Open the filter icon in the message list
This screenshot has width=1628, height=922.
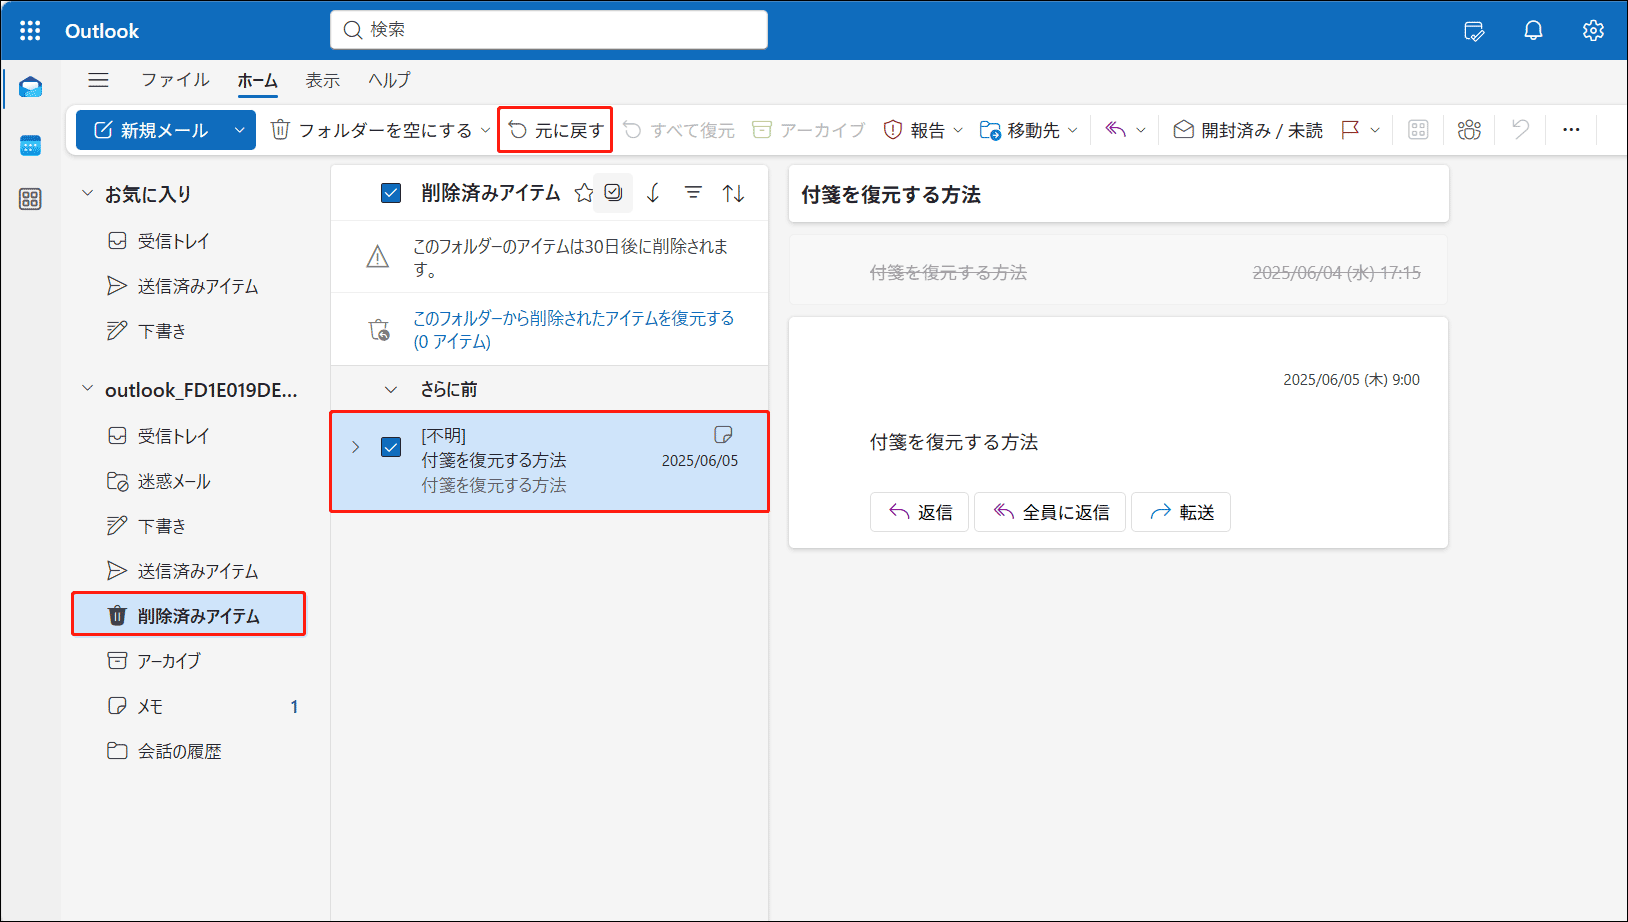[693, 193]
